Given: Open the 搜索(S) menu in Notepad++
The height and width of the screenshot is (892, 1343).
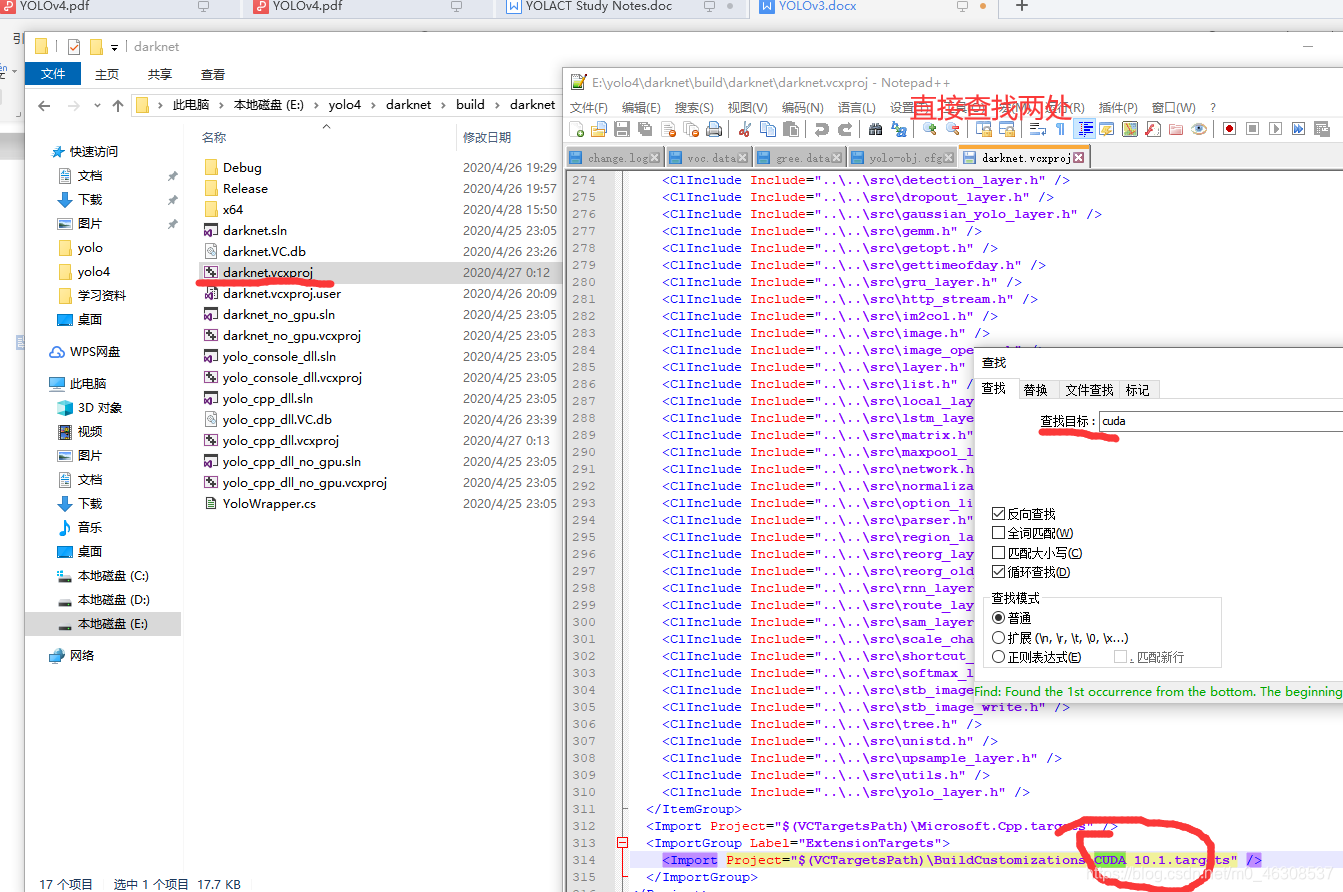Looking at the screenshot, I should coord(694,108).
